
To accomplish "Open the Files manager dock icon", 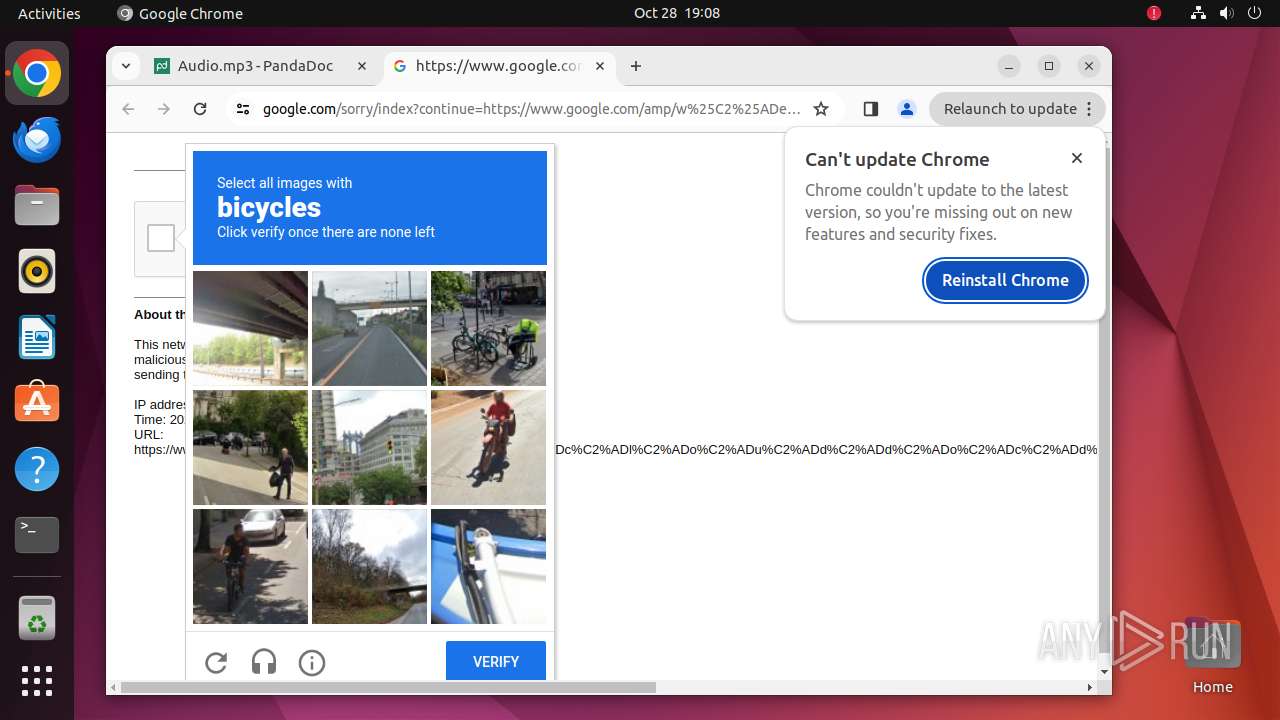I will point(37,205).
